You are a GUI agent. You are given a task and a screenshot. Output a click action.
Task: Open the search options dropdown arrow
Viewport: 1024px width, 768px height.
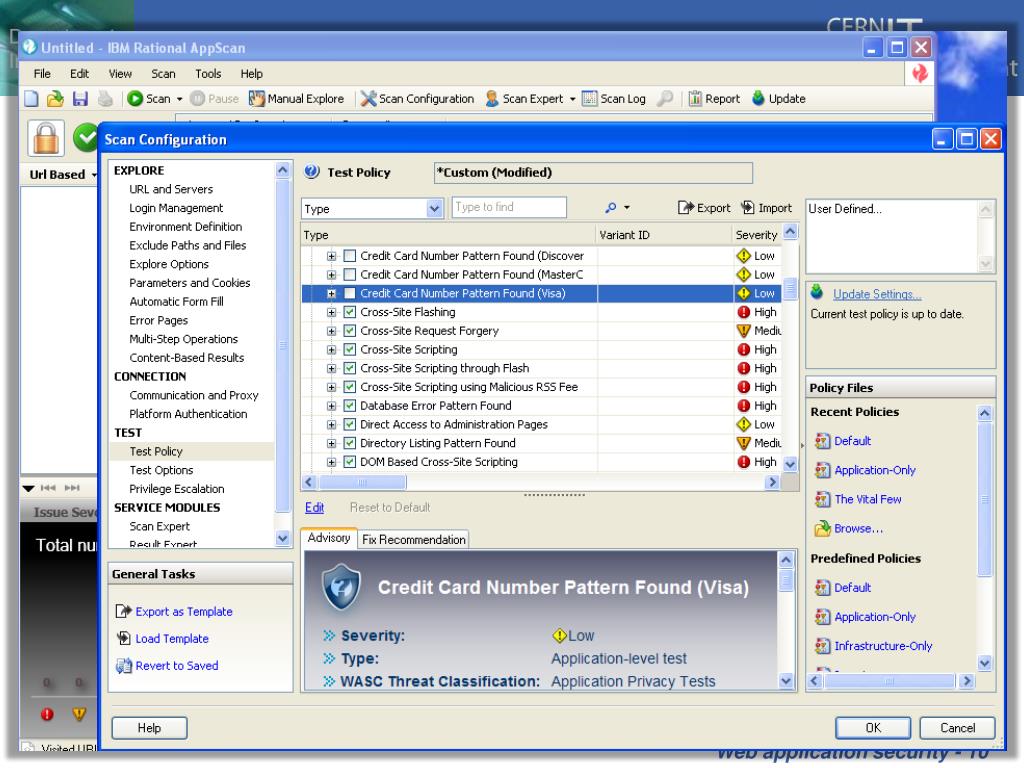[x=627, y=208]
